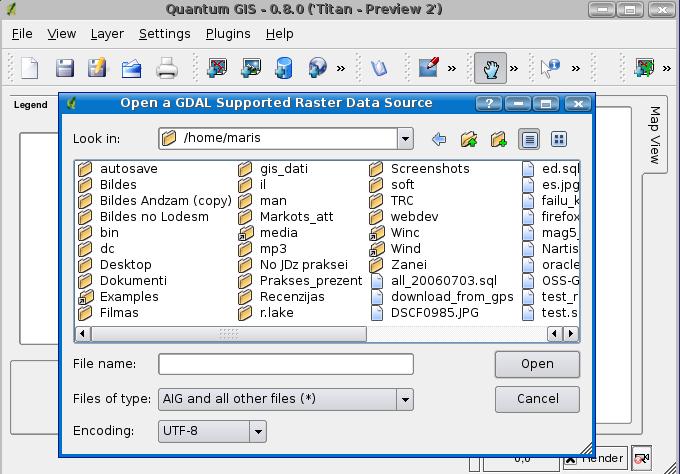Select the r.lake folder

(x=266, y=313)
